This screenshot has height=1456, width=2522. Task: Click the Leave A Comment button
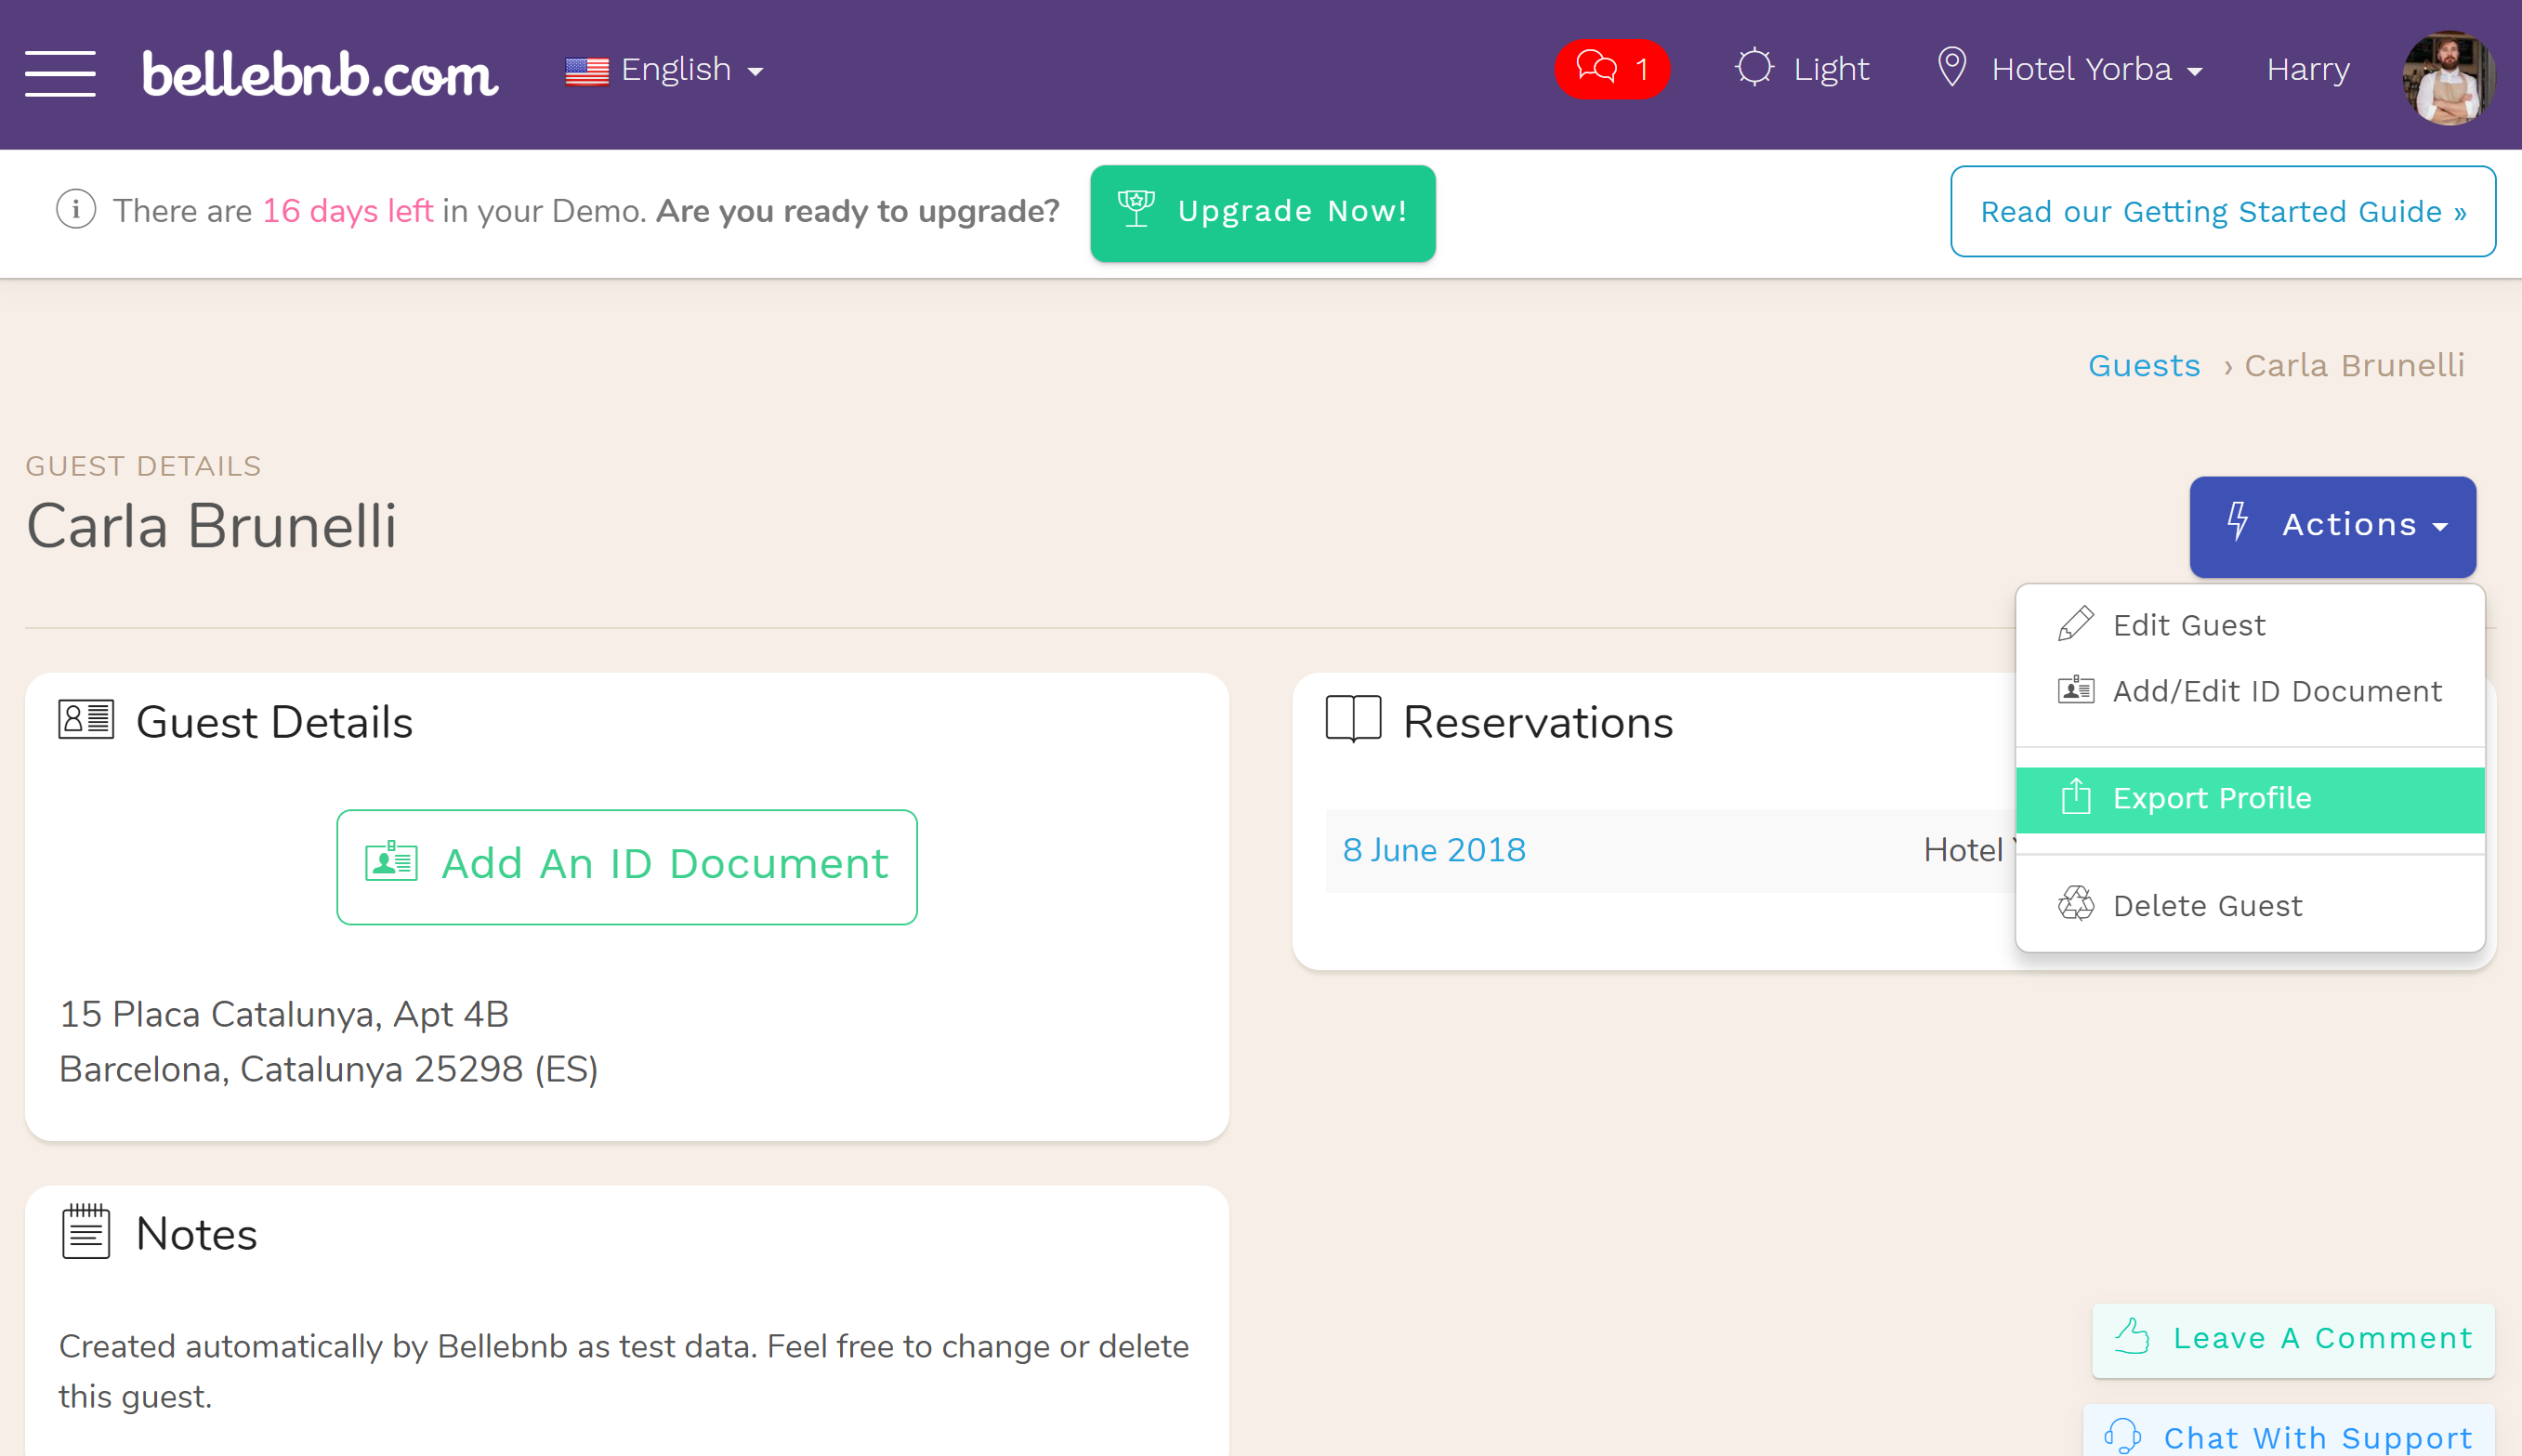click(2292, 1338)
